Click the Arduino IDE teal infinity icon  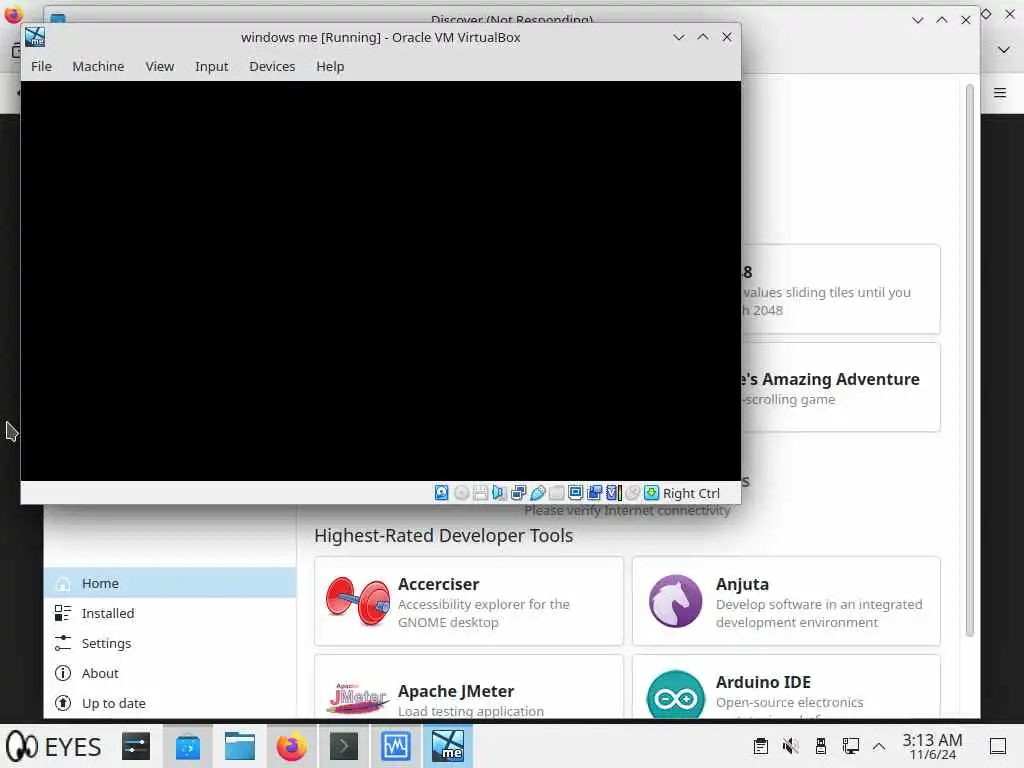click(675, 696)
